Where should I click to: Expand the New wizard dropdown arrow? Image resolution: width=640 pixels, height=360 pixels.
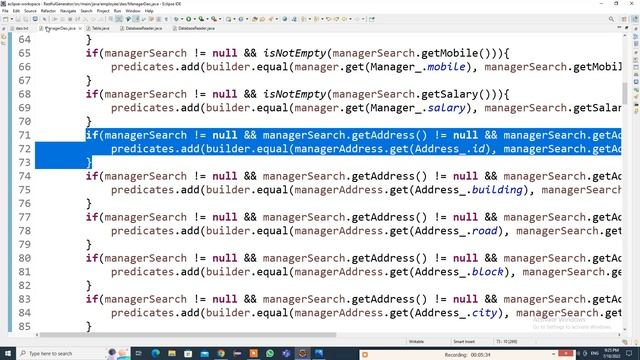11,19
